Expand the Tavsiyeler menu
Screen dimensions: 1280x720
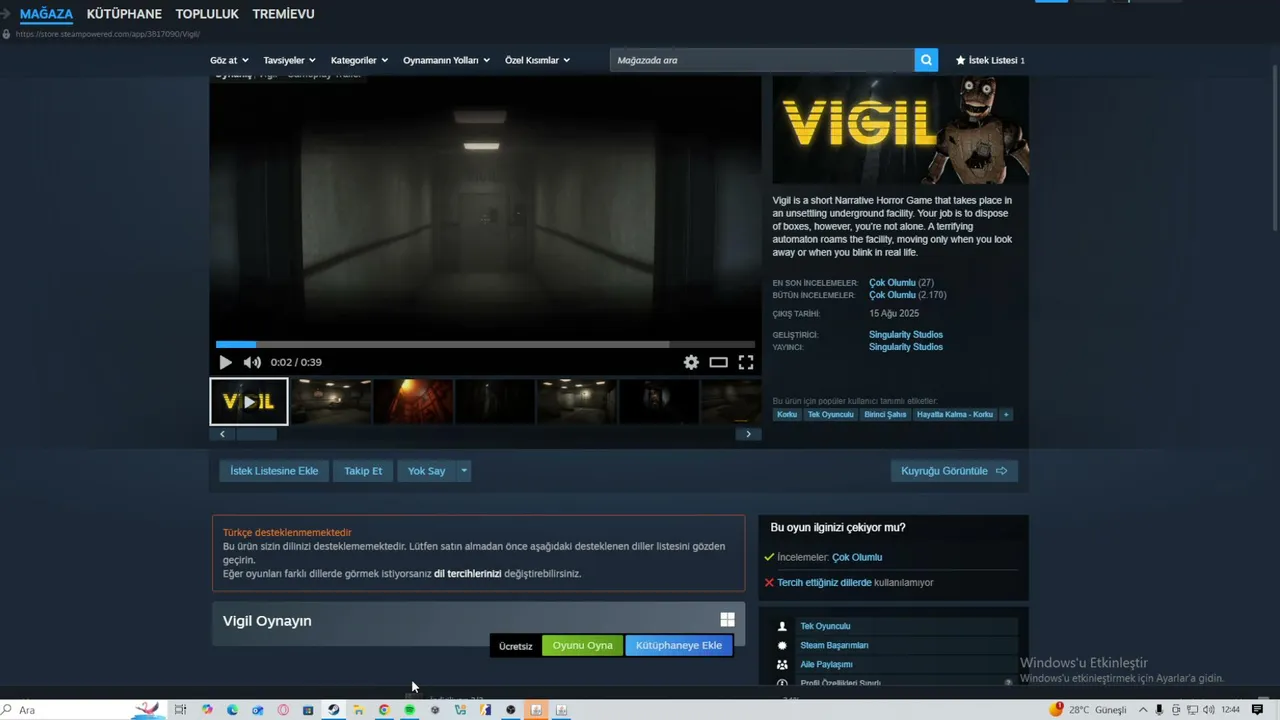point(290,60)
